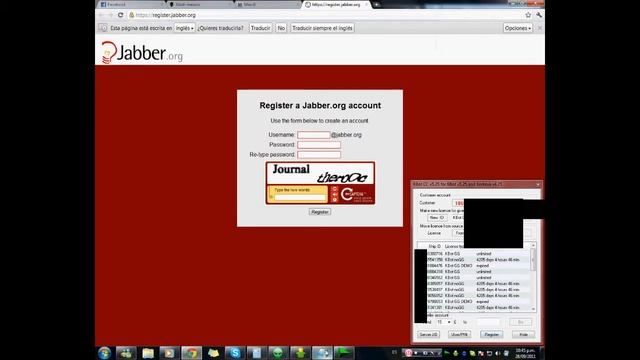
Task: Click the Traducir button
Action: pos(260,28)
